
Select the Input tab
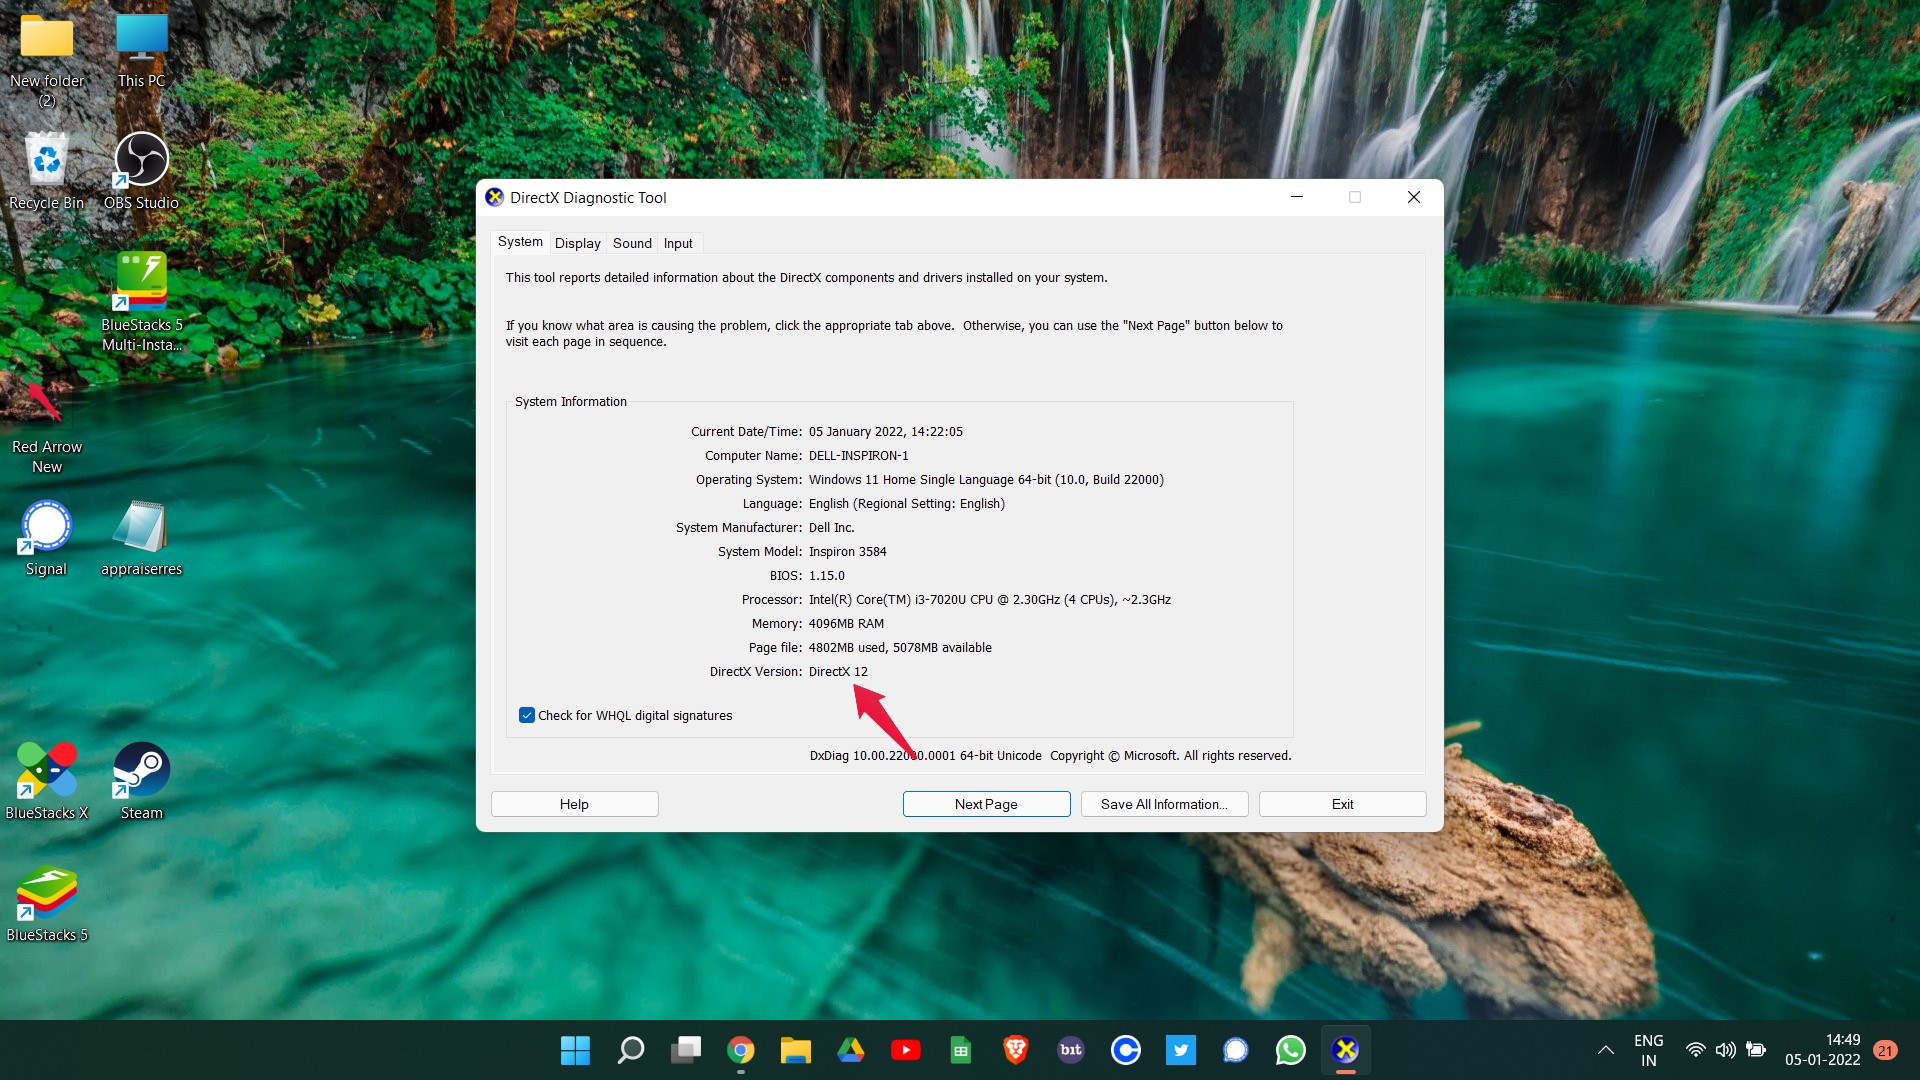[x=678, y=243]
